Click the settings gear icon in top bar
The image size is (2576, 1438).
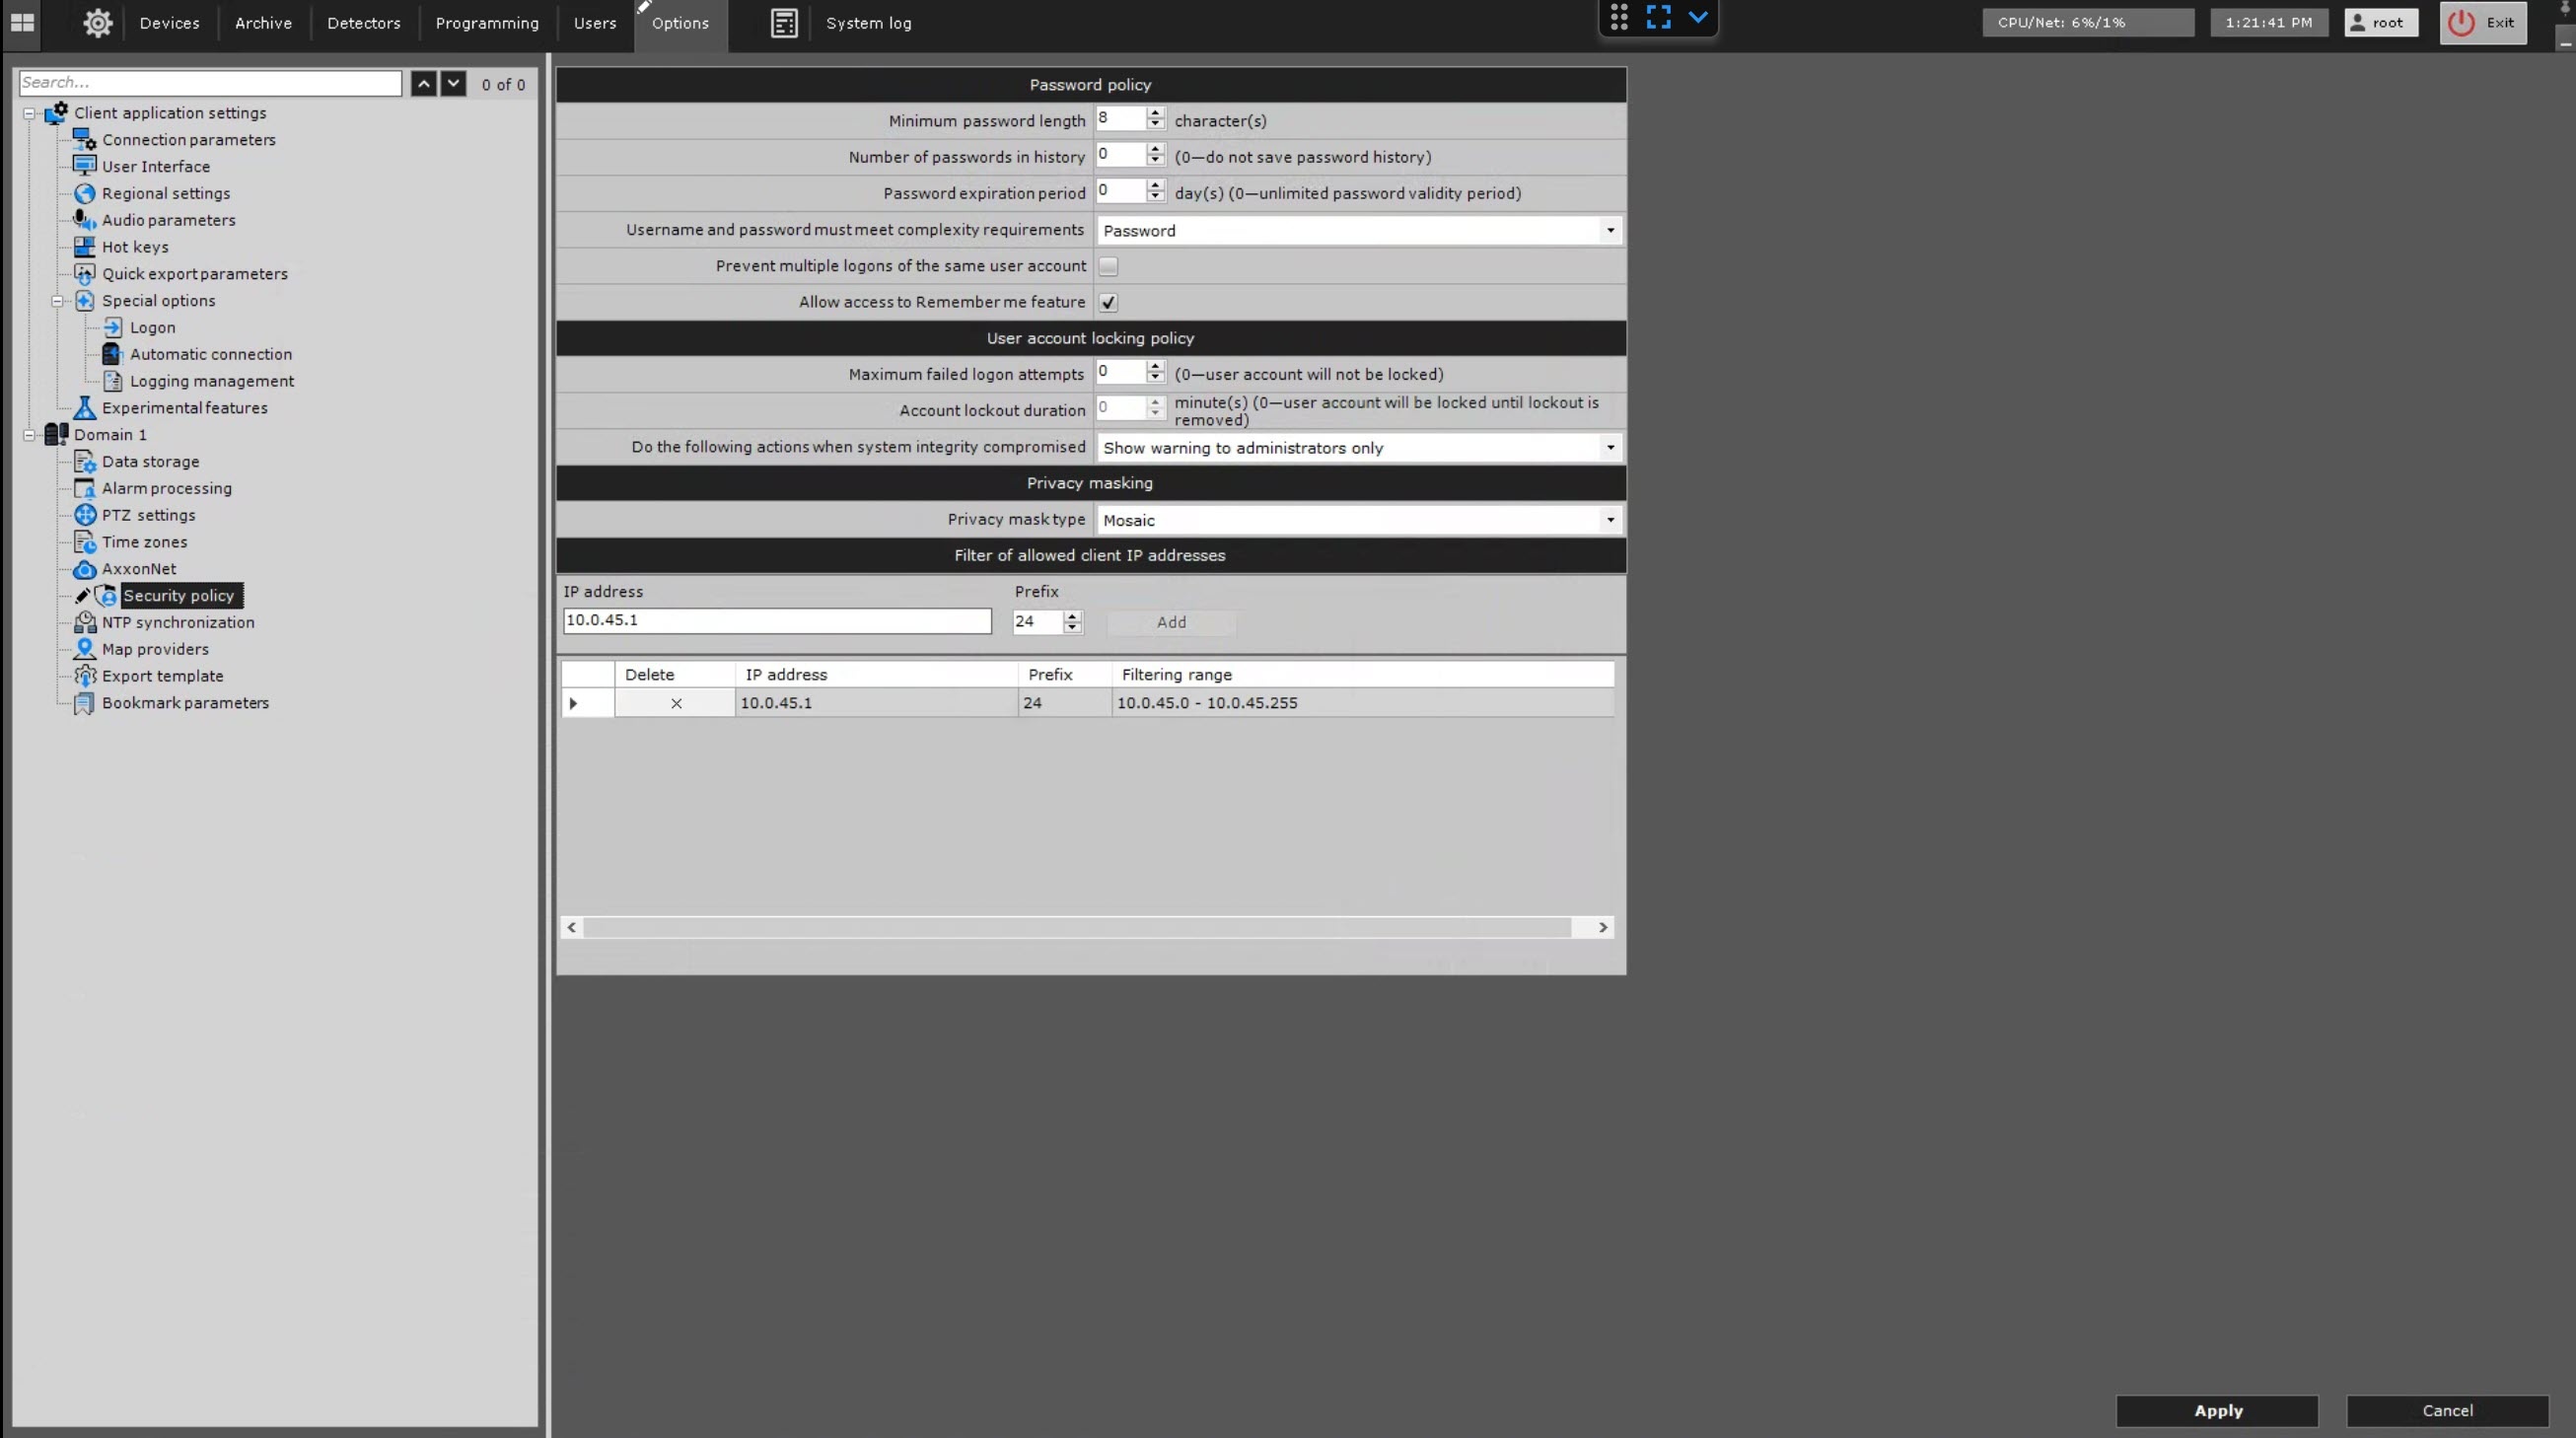97,23
